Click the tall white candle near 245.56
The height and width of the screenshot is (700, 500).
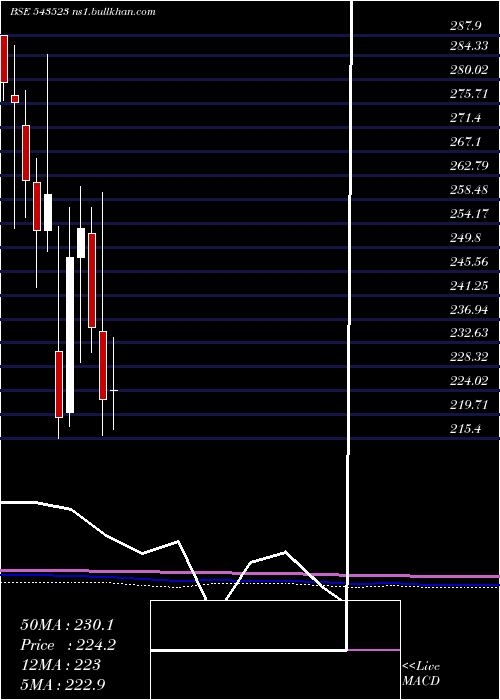70,335
